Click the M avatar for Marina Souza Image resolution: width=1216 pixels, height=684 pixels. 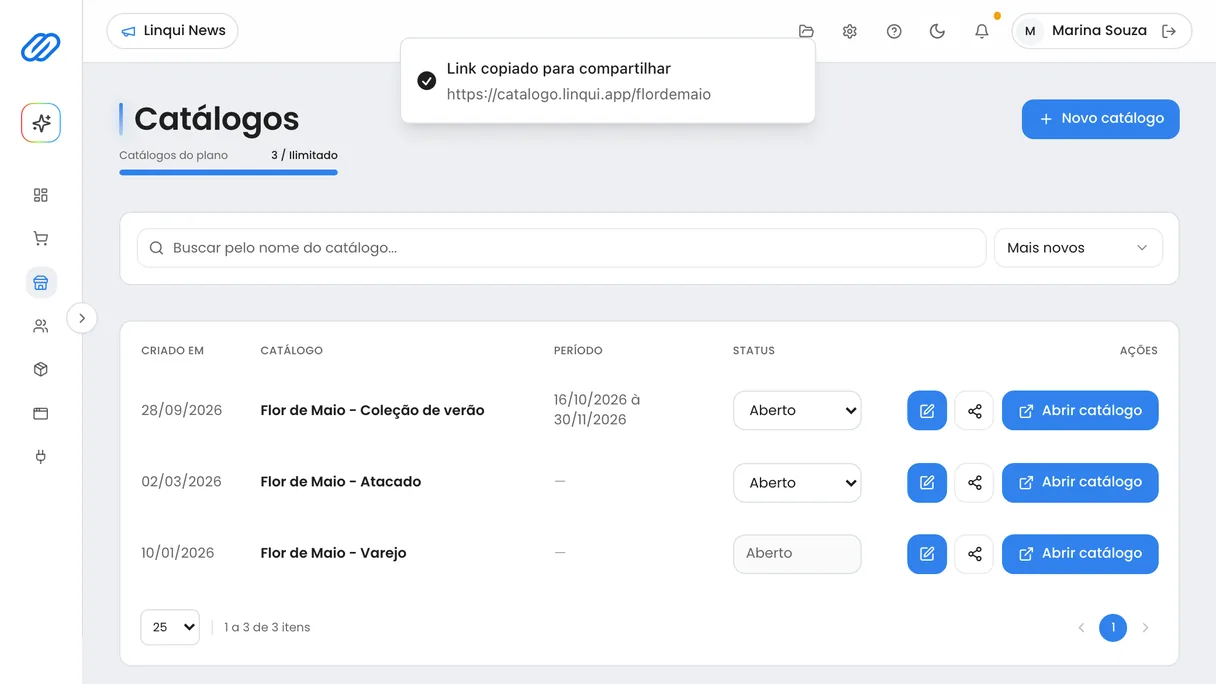pos(1030,31)
